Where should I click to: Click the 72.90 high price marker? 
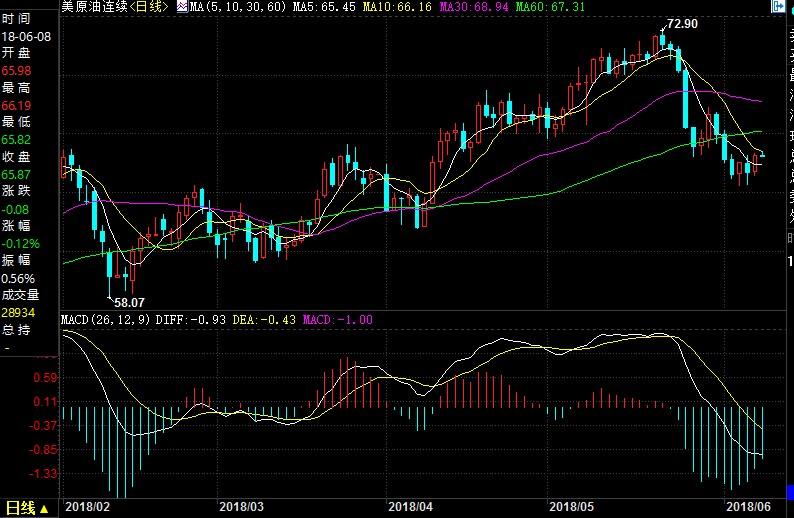[x=682, y=24]
